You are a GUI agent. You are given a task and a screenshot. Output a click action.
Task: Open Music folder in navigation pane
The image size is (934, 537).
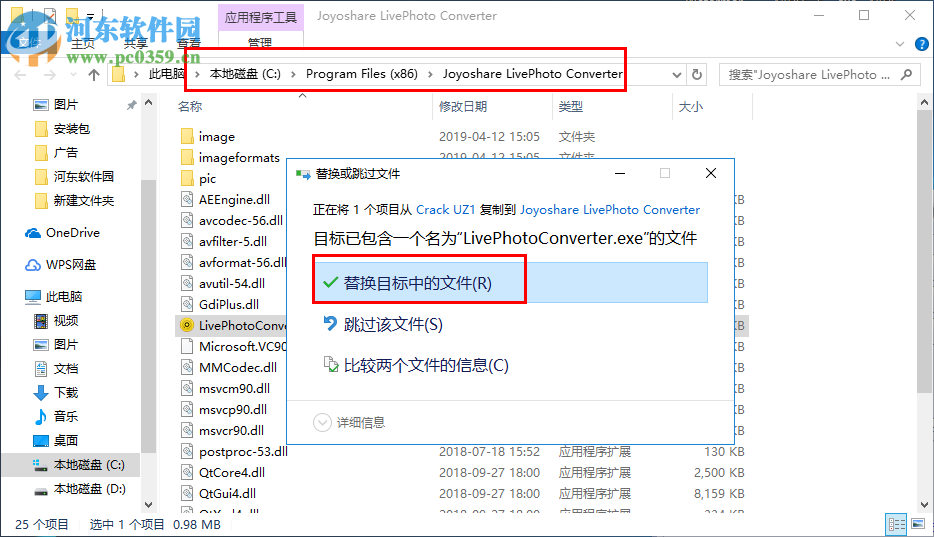point(56,416)
